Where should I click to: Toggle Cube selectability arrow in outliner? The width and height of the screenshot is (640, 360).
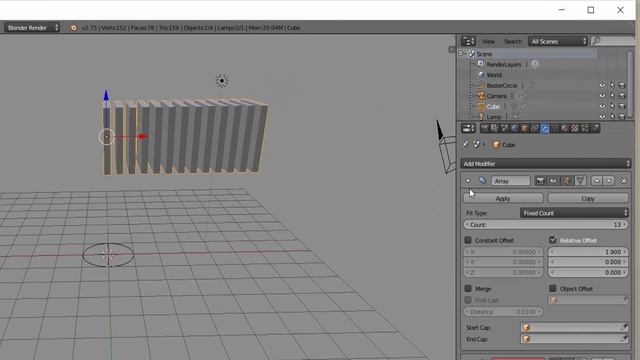pos(612,106)
